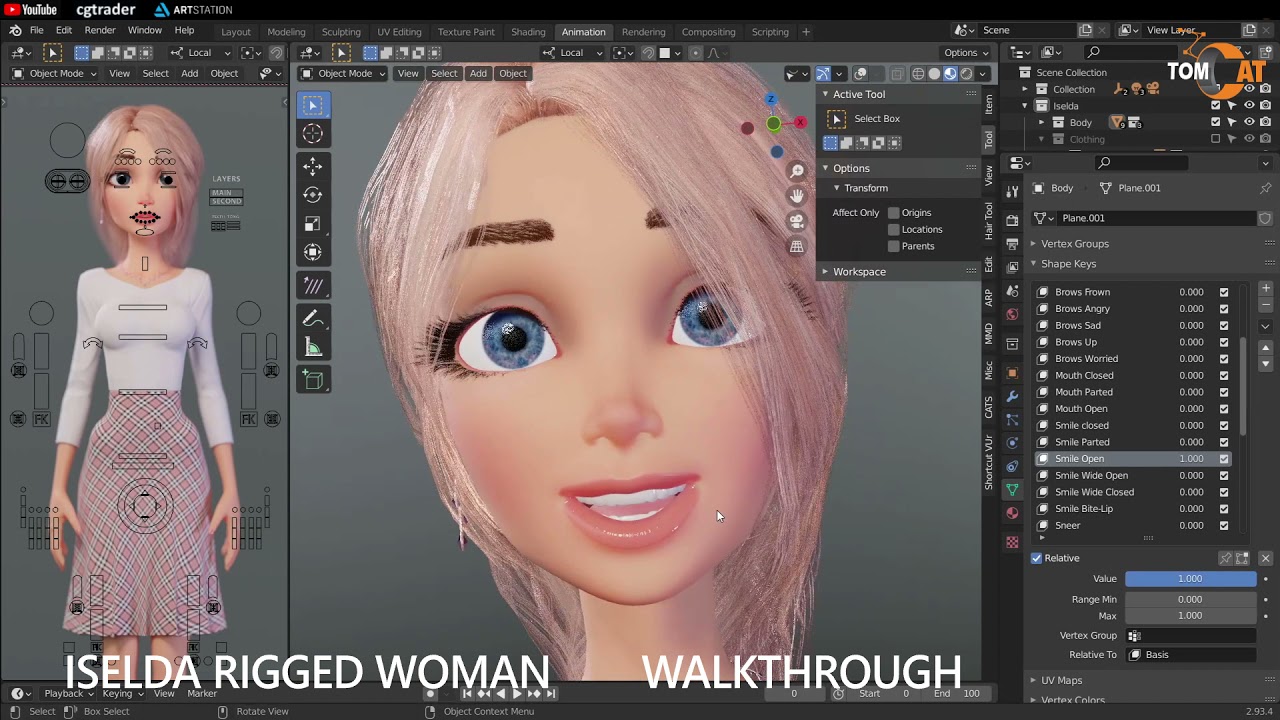
Task: Select the Smile Wide Open shape key
Action: click(1132, 475)
